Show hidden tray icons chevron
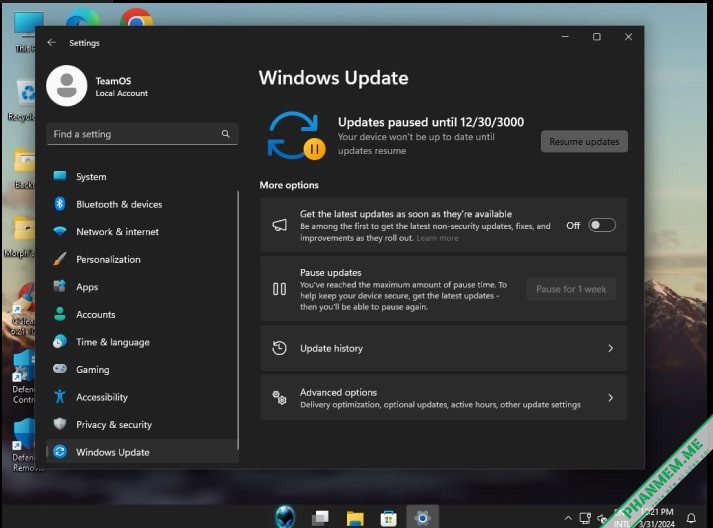Image resolution: width=713 pixels, height=528 pixels. tap(568, 518)
